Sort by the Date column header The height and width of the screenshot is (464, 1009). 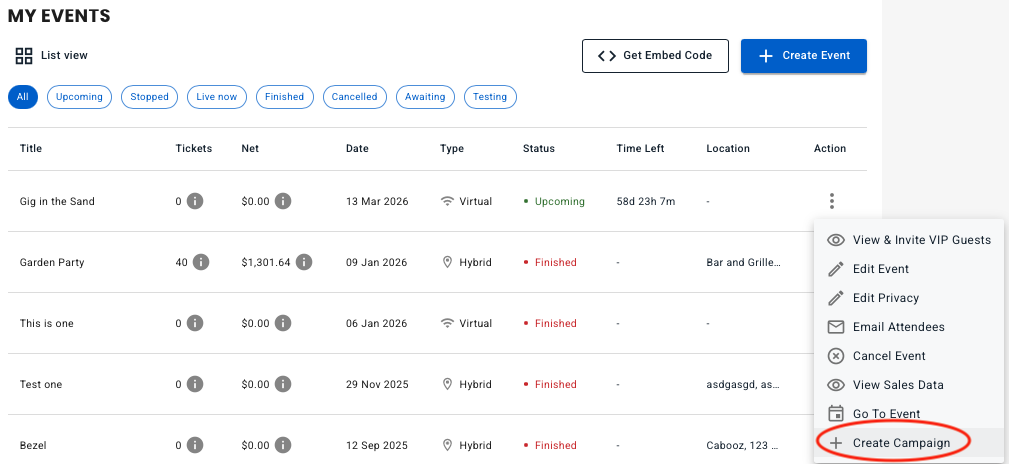357,148
